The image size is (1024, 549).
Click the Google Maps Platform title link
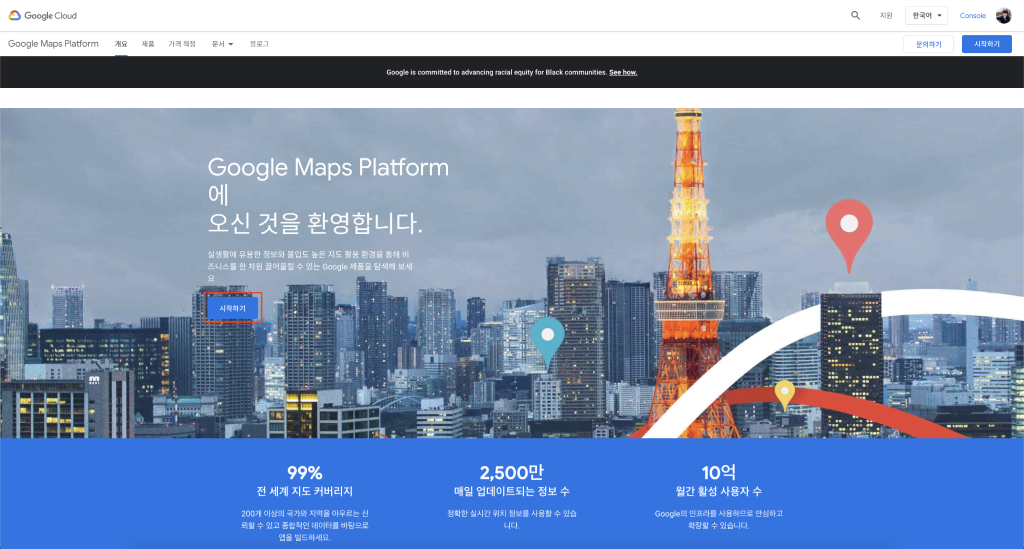(x=53, y=44)
